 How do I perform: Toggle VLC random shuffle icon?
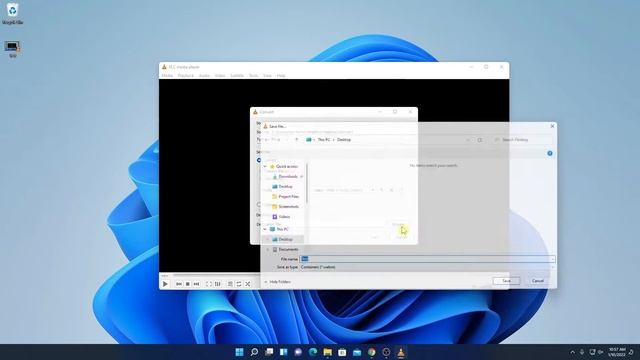248,284
